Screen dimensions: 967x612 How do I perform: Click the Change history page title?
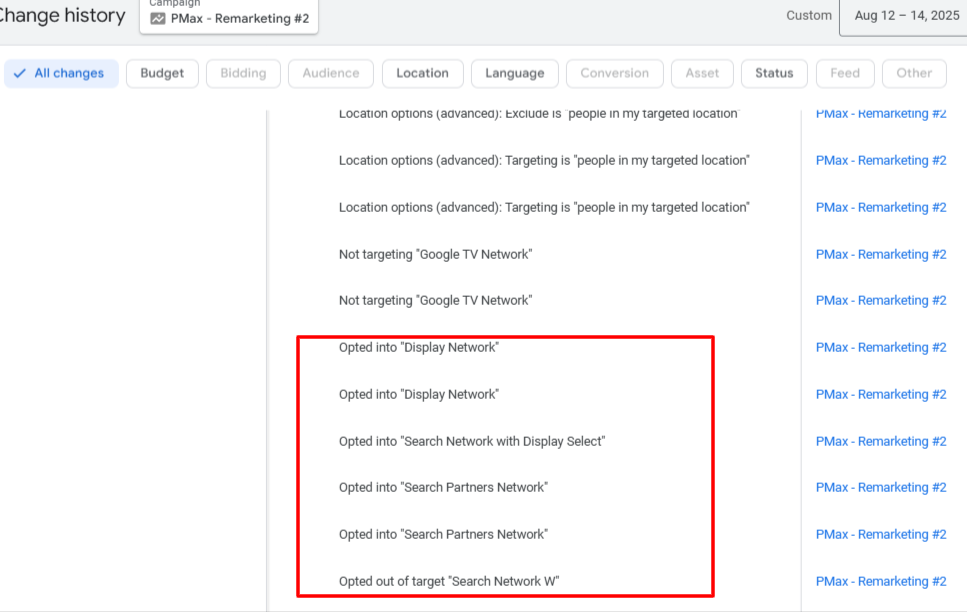point(62,15)
